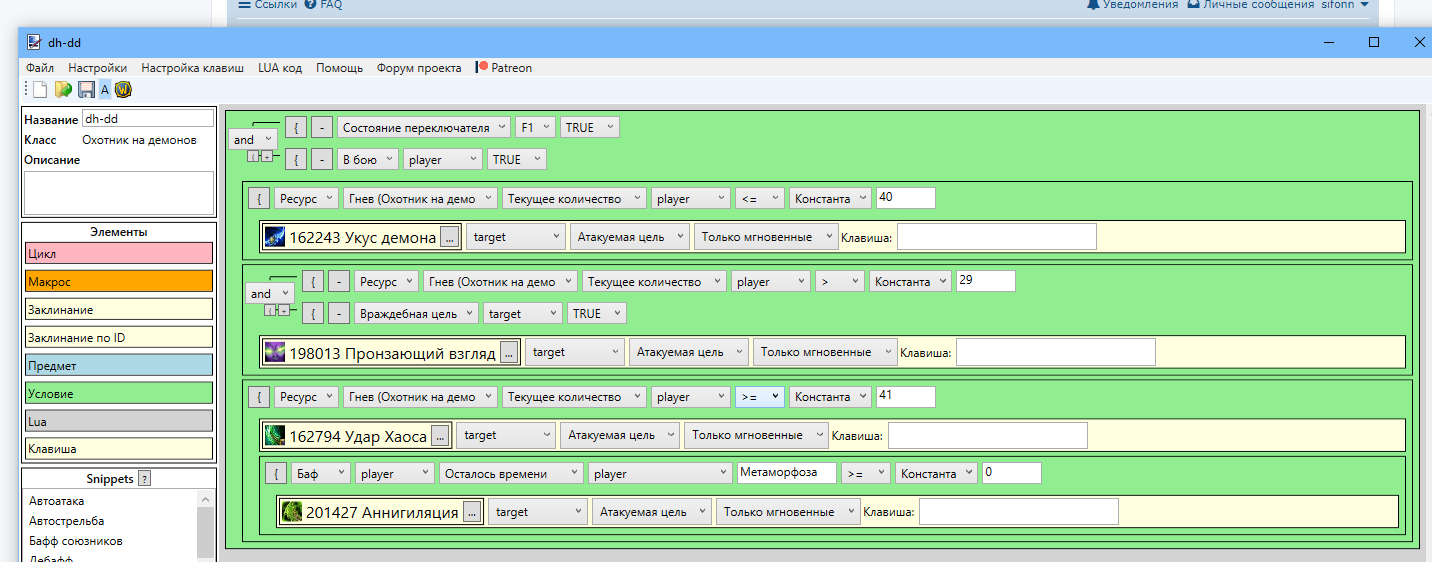Screen dimensions: 1432x562
Task: Open the Snippets help question mark
Action: click(x=144, y=479)
